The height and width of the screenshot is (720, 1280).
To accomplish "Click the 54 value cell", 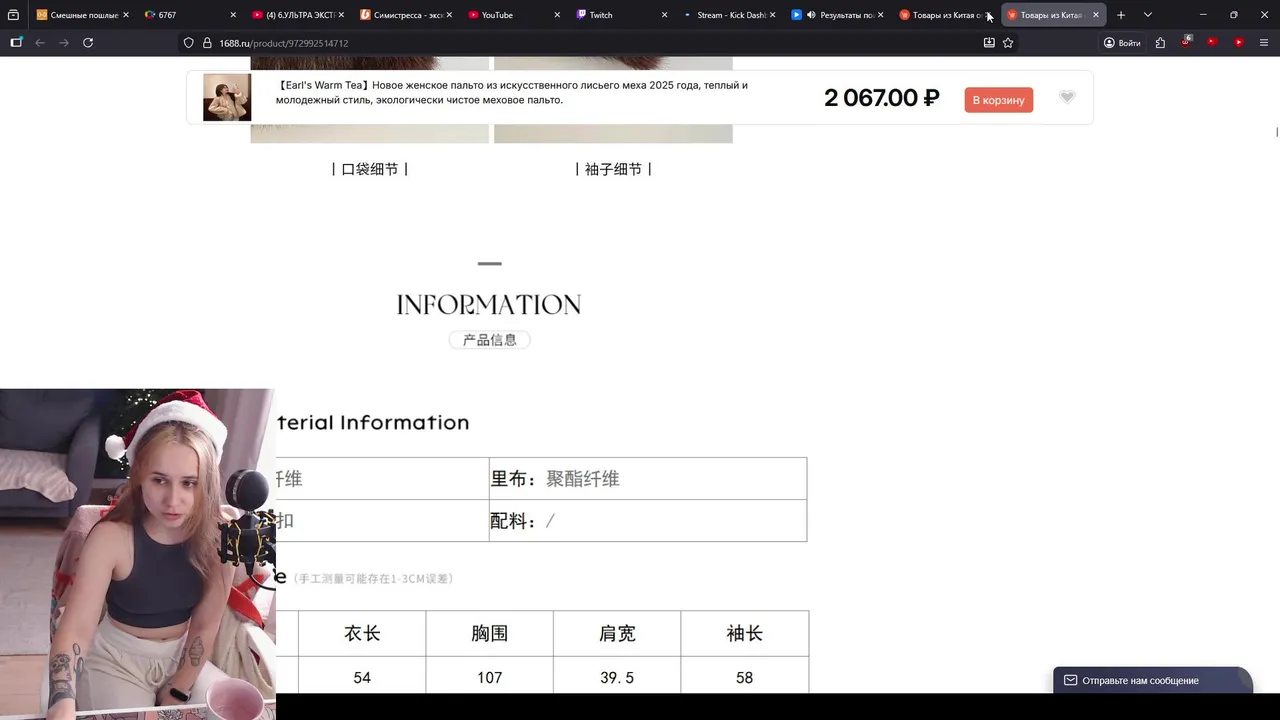I will (x=362, y=676).
